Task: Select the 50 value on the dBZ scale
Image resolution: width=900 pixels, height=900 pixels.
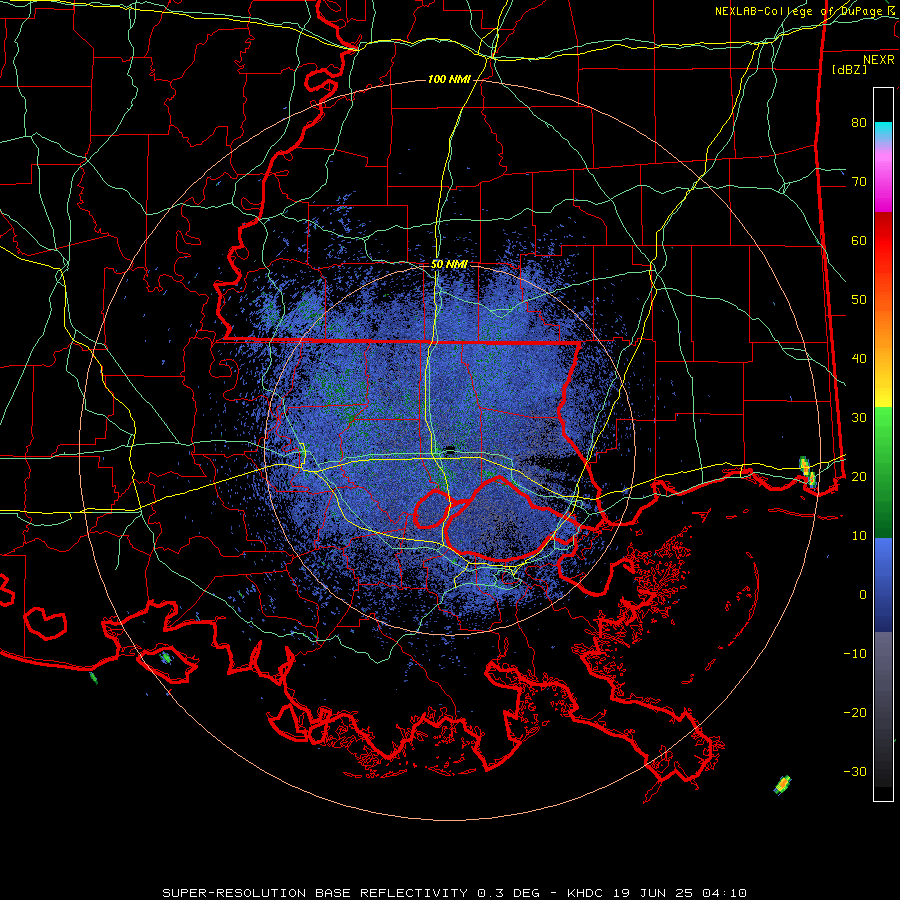Action: coord(859,300)
